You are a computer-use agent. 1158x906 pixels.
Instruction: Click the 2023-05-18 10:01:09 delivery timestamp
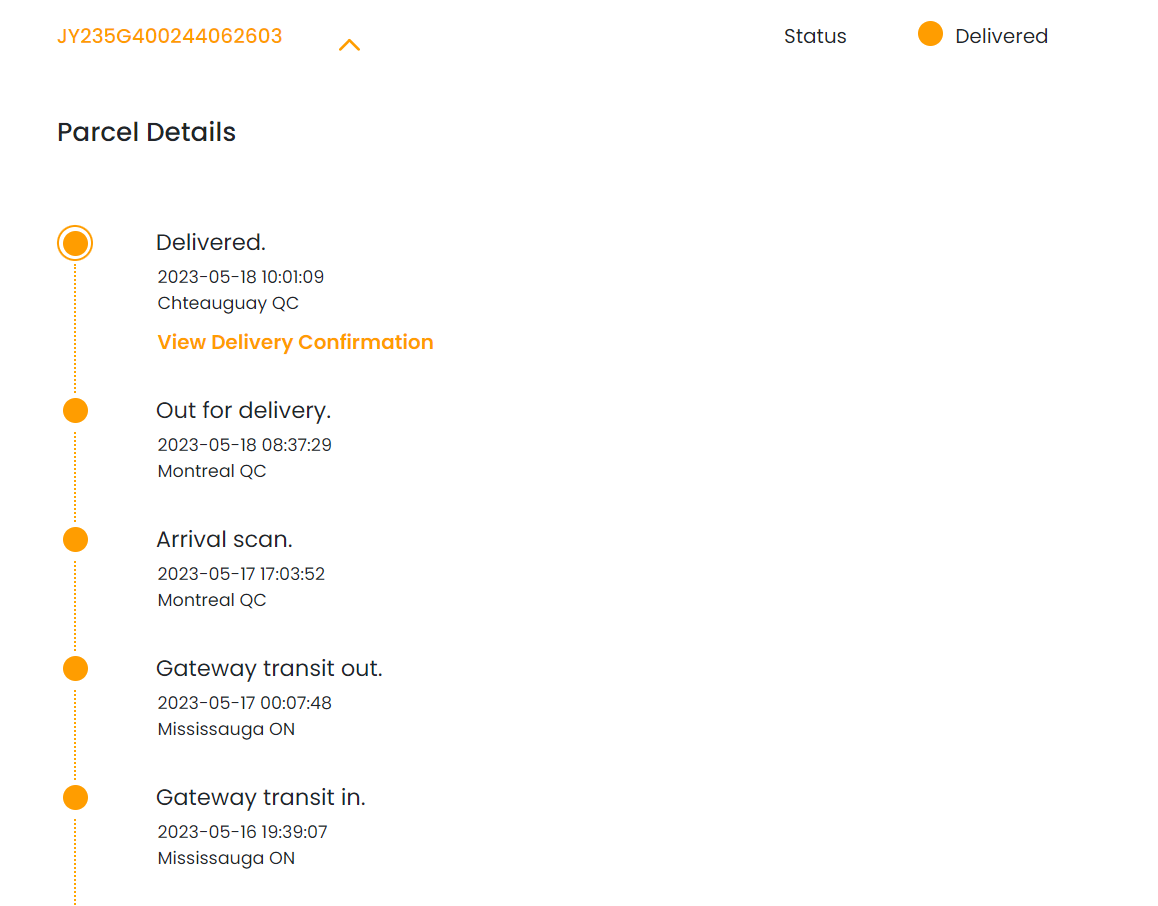240,277
